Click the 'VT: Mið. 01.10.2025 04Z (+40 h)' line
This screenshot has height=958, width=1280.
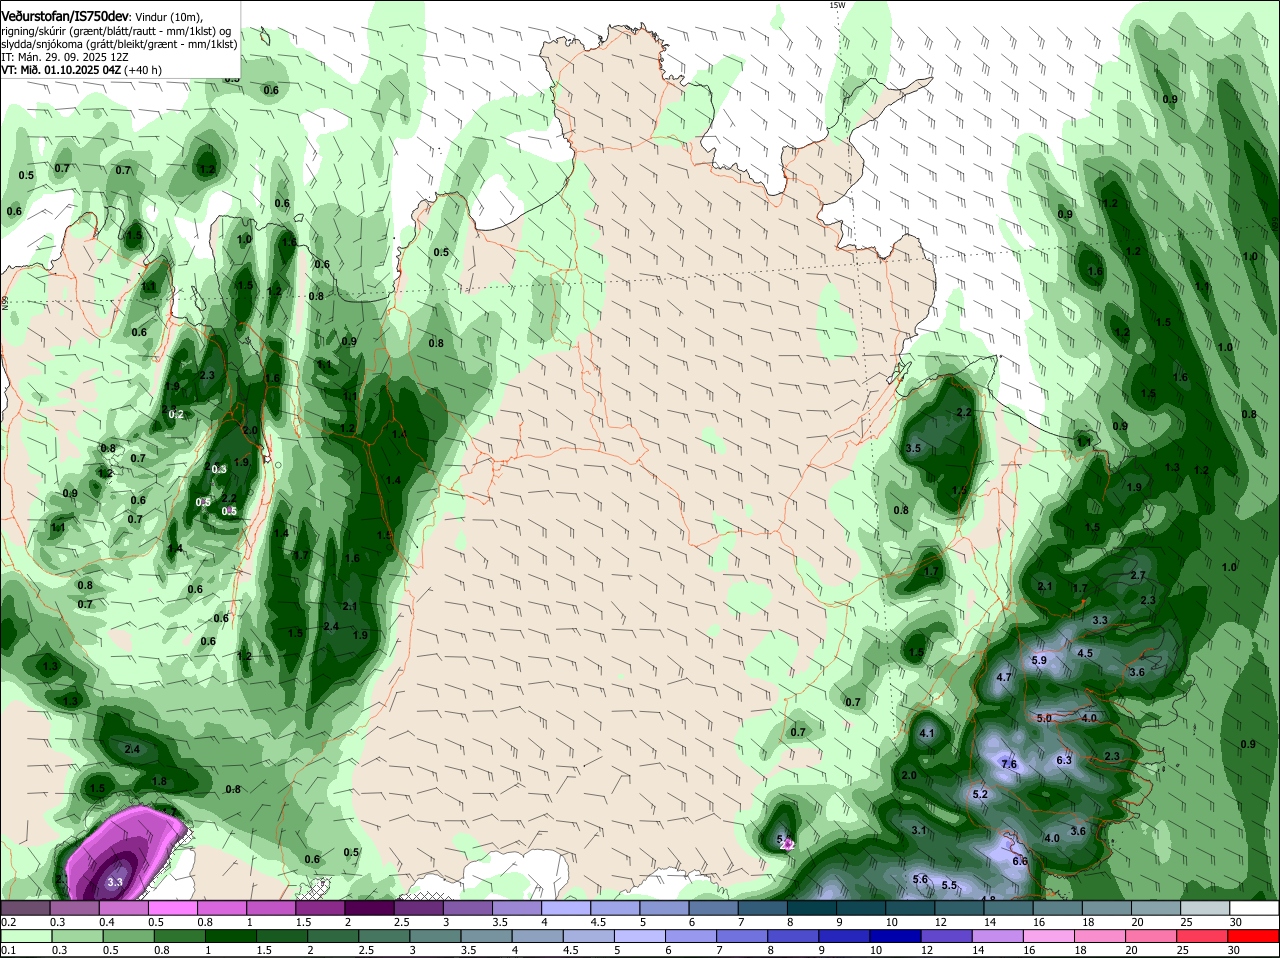coord(81,70)
